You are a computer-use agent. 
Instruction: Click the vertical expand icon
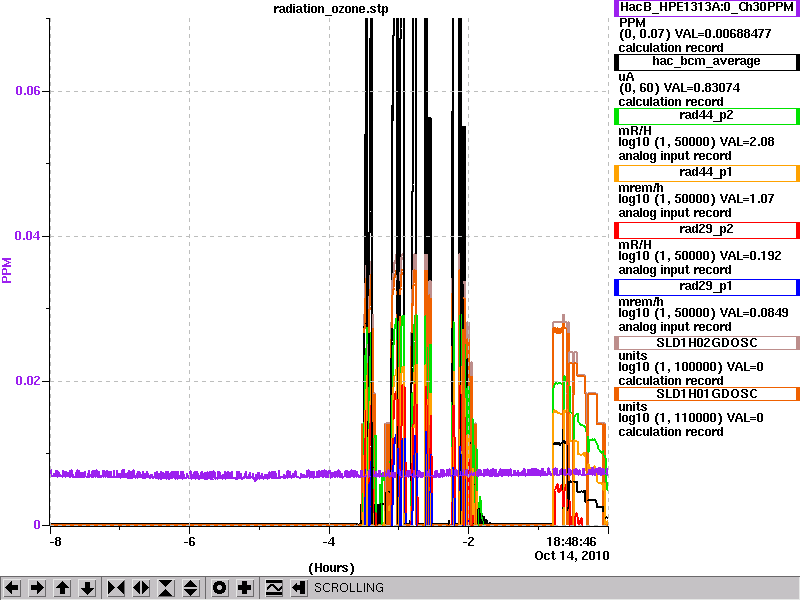(x=191, y=588)
